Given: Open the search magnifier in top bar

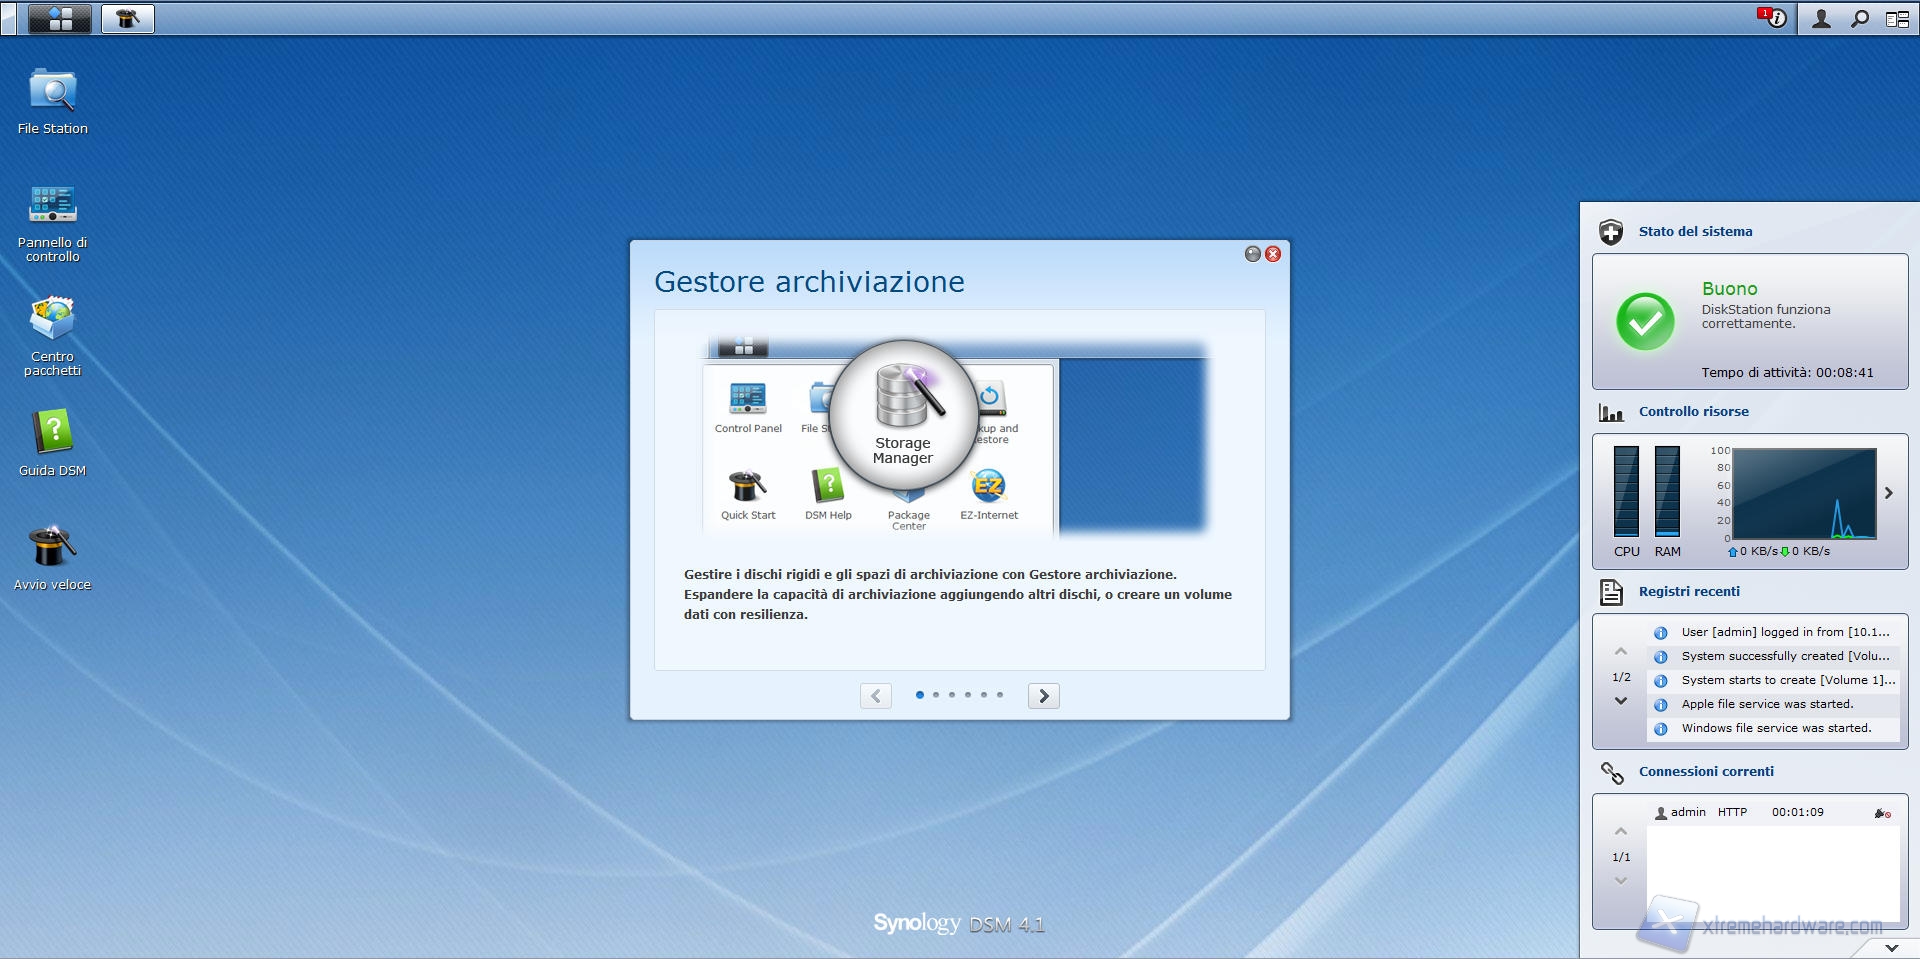Looking at the screenshot, I should point(1860,19).
